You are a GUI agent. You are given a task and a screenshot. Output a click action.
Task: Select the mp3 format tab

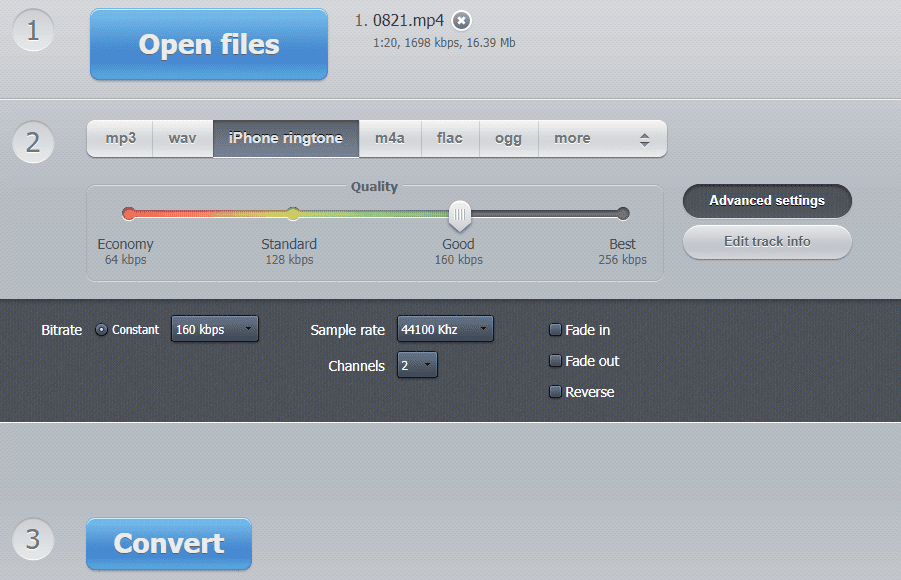click(x=120, y=139)
